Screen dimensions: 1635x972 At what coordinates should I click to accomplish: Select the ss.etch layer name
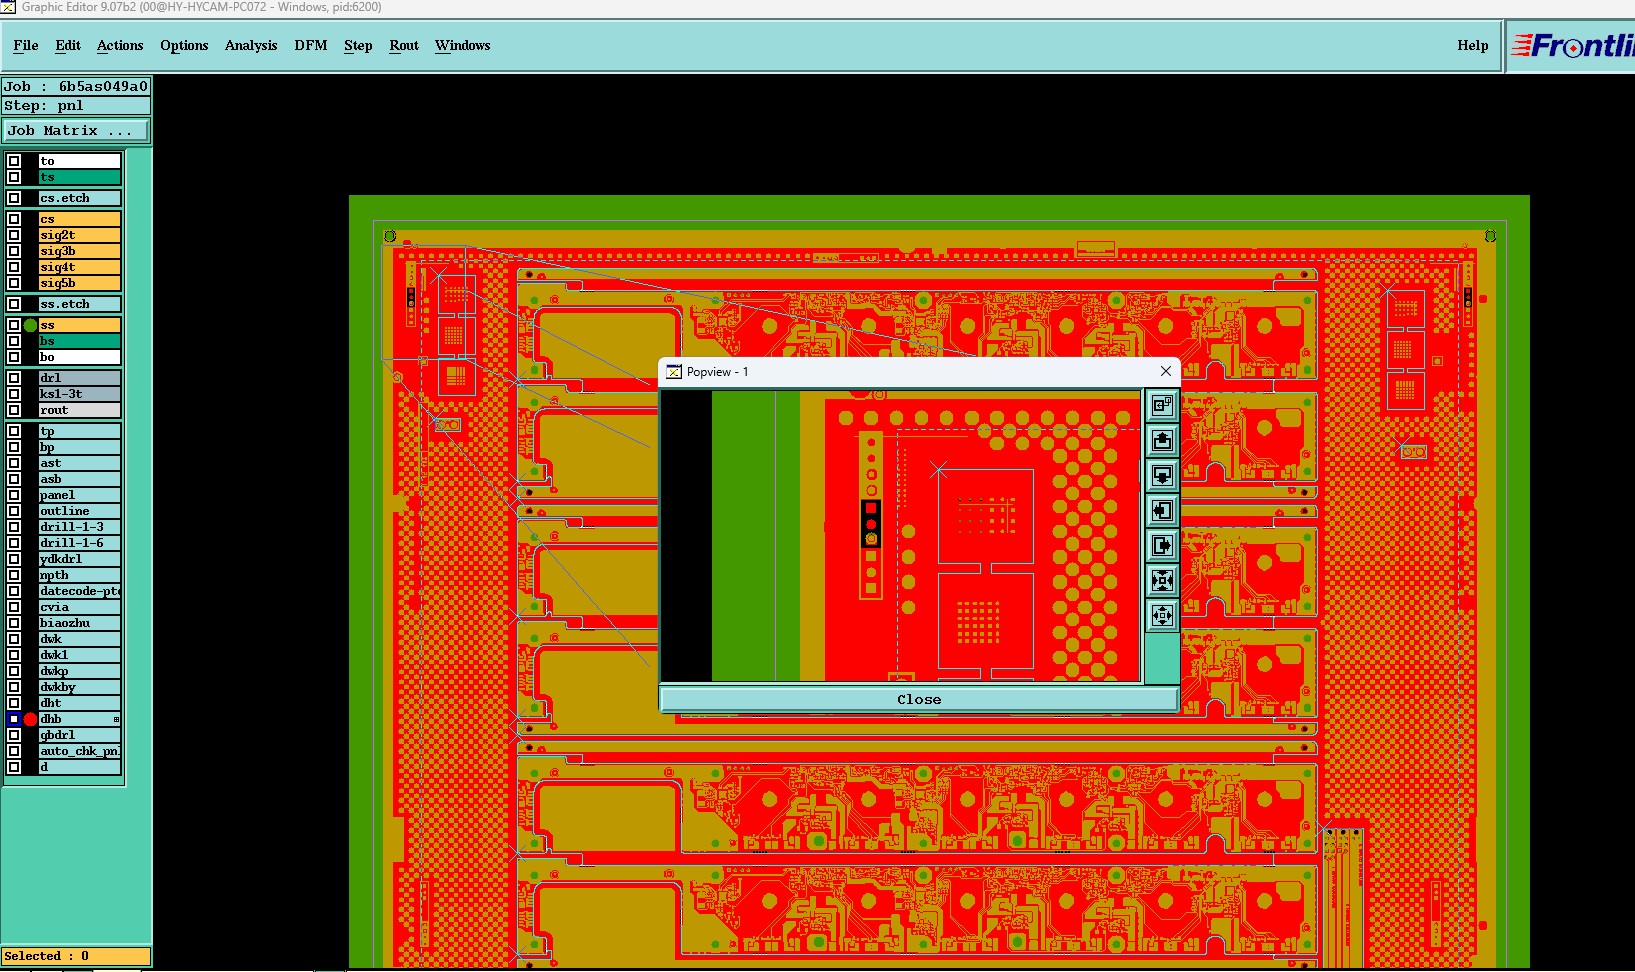pyautogui.click(x=79, y=304)
